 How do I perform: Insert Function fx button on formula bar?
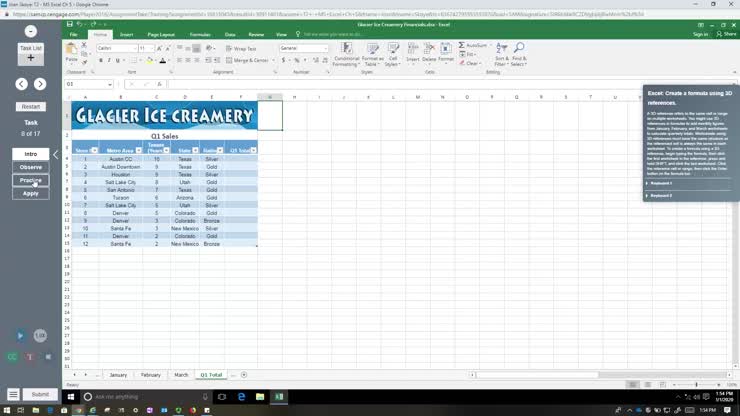(160, 84)
